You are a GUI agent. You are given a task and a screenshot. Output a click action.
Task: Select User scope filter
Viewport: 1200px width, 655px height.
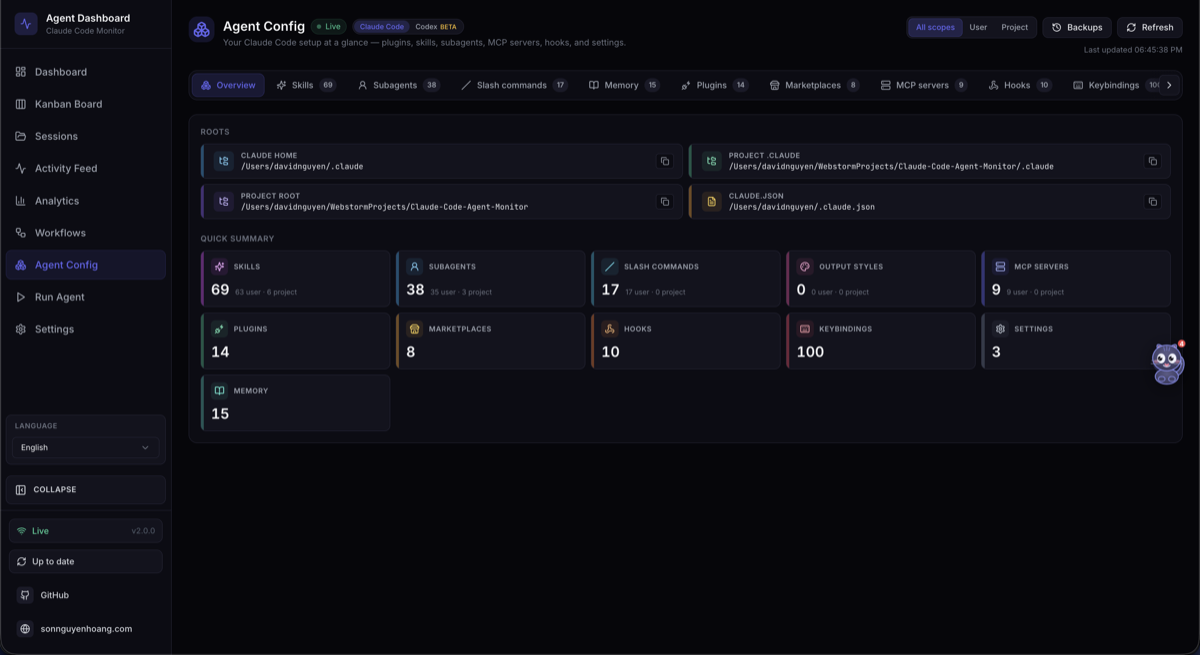tap(978, 27)
